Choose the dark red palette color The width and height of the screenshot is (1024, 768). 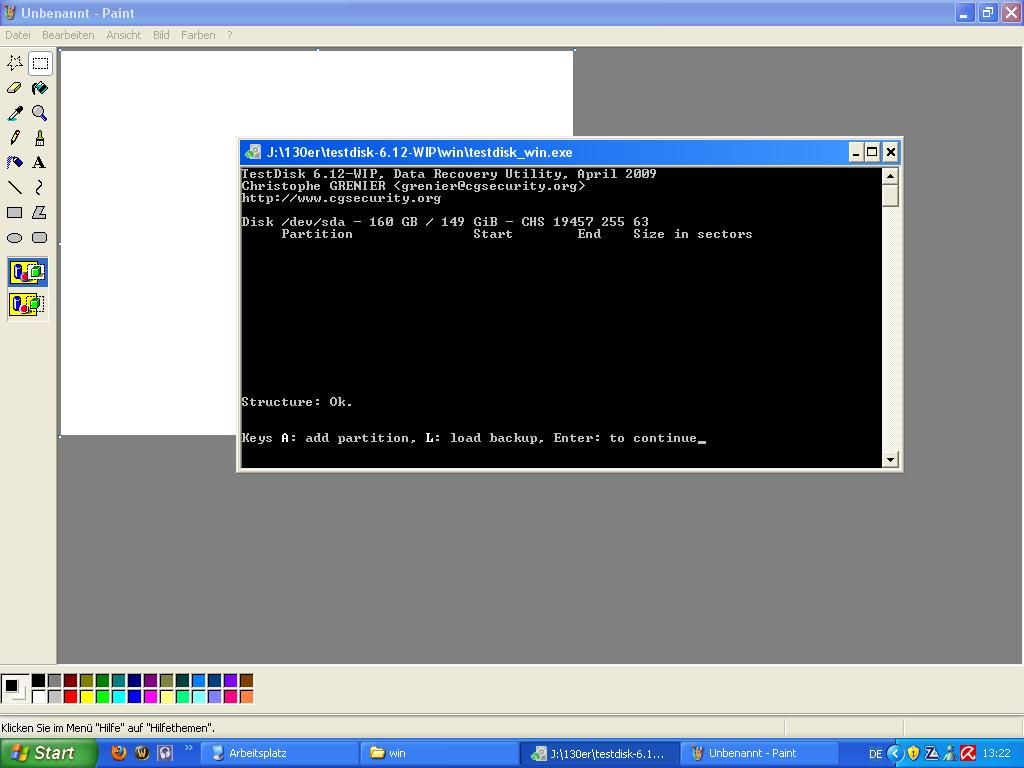point(71,681)
